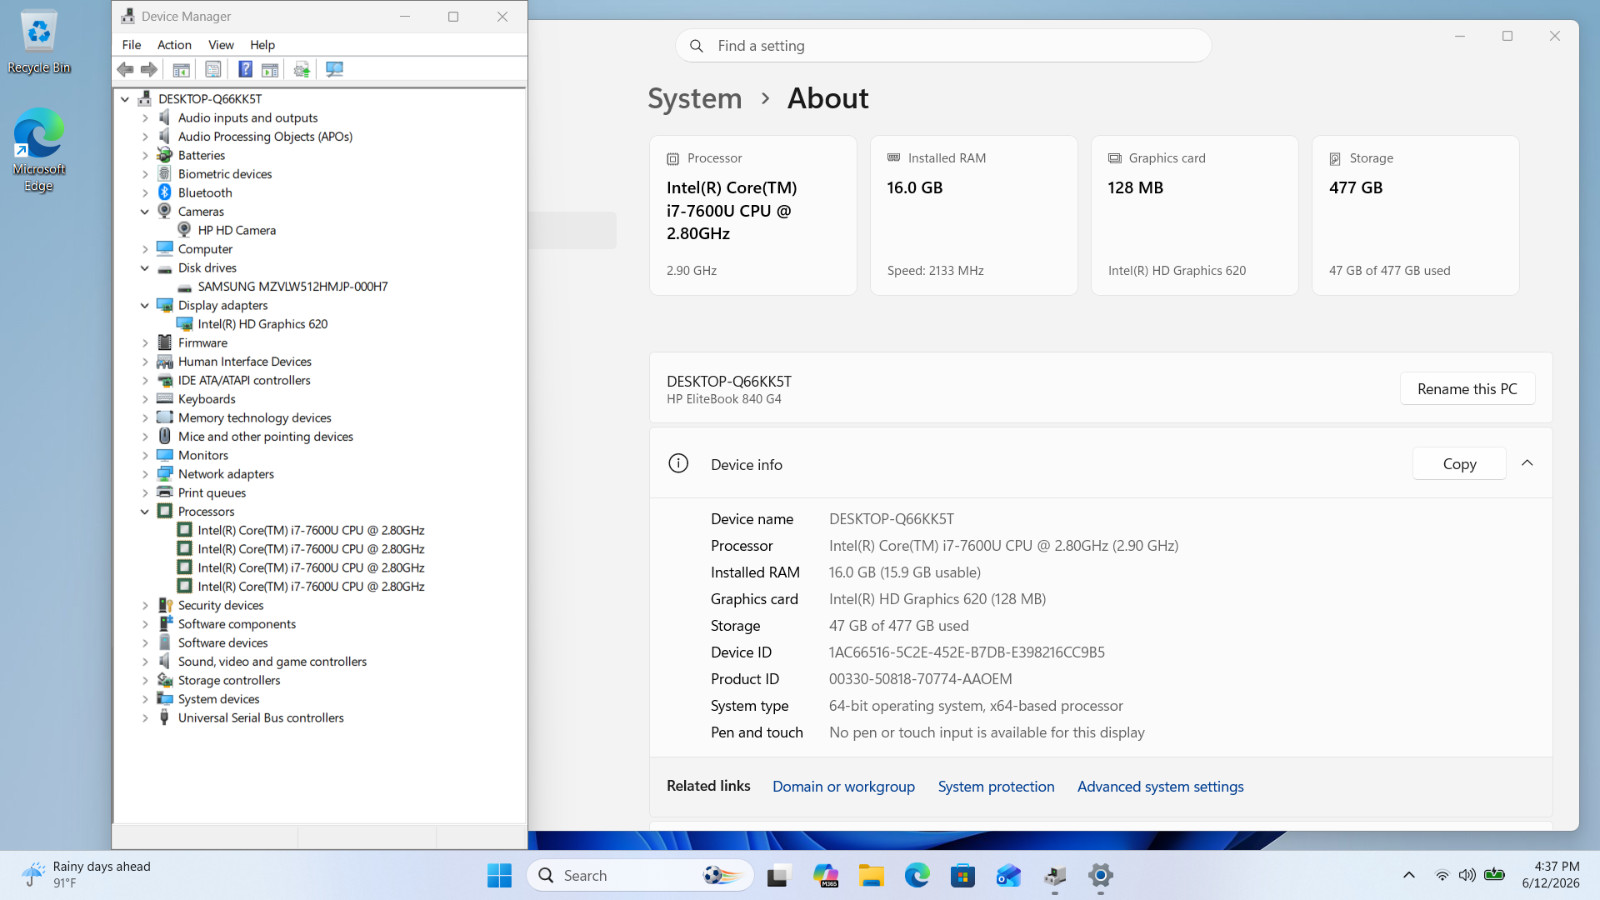This screenshot has width=1600, height=900.
Task: Open the Help menu in Device Manager
Action: 262,45
